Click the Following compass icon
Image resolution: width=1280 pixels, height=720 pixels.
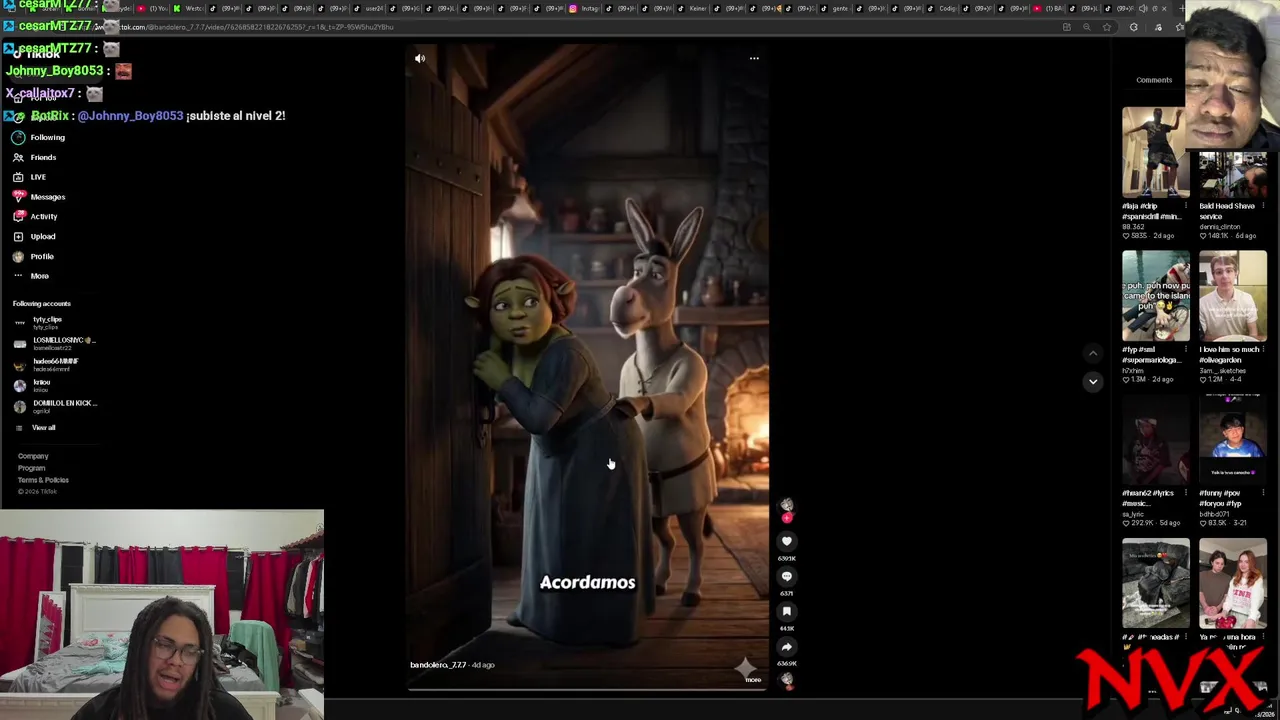pyautogui.click(x=18, y=137)
